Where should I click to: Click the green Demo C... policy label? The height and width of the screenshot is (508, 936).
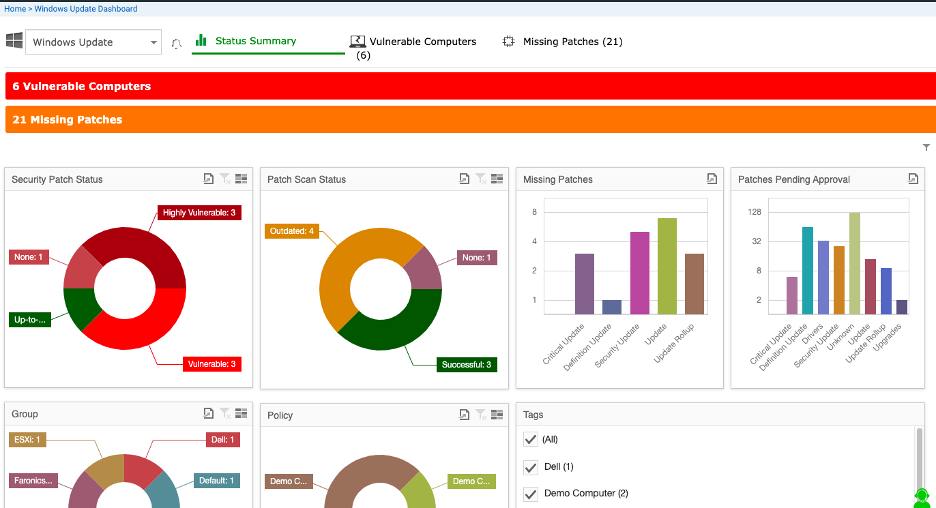pos(471,481)
